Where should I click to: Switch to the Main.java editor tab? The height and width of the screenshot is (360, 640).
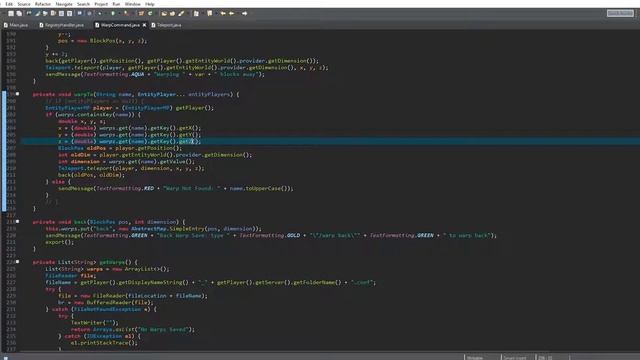(16, 25)
